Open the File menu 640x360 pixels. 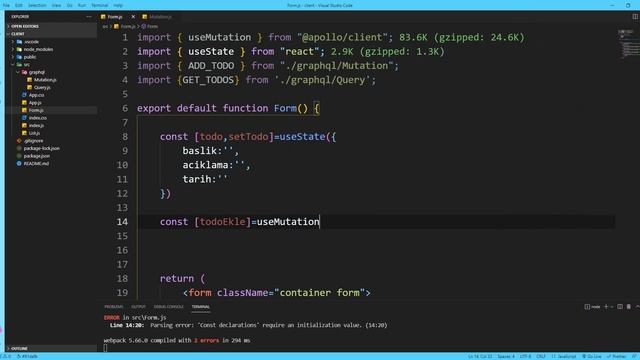point(6,5)
